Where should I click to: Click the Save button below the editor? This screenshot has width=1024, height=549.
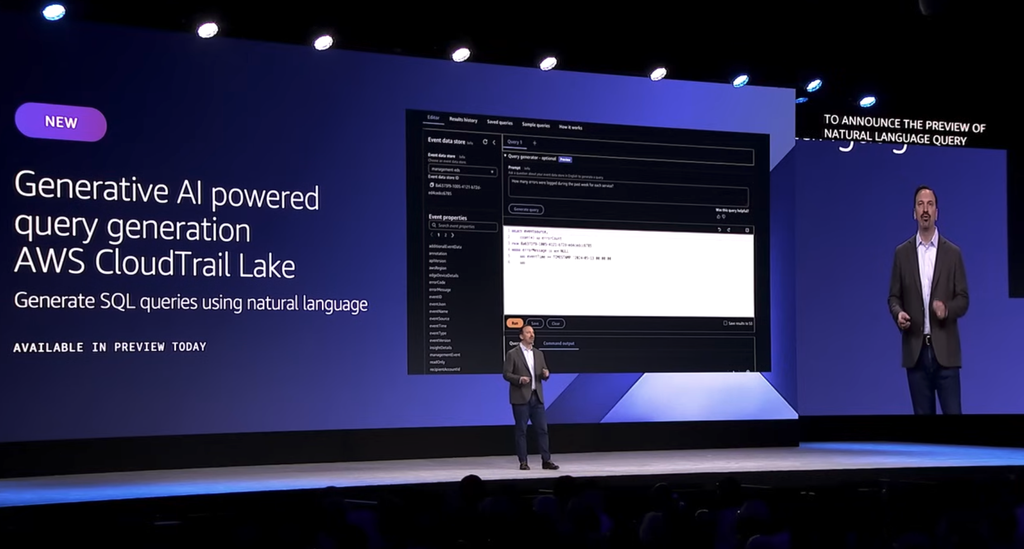(x=535, y=323)
